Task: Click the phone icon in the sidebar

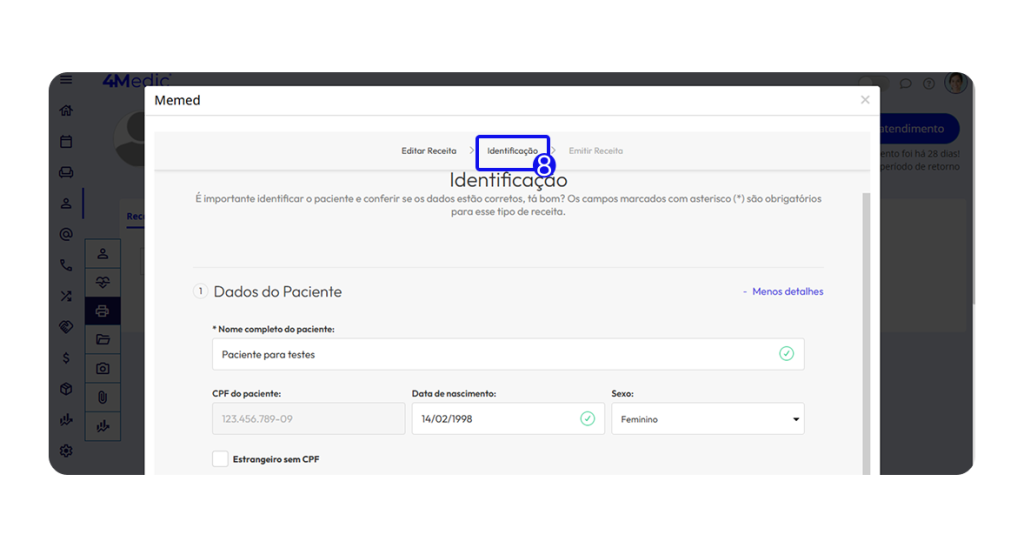Action: click(66, 265)
